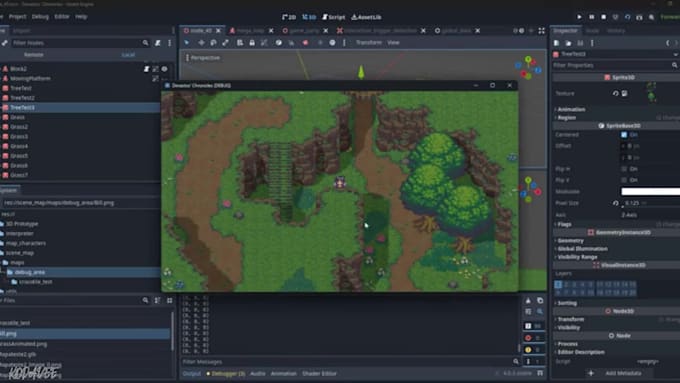The image size is (680, 383).
Task: Switch to the Debugger bottom tab
Action: 226,373
